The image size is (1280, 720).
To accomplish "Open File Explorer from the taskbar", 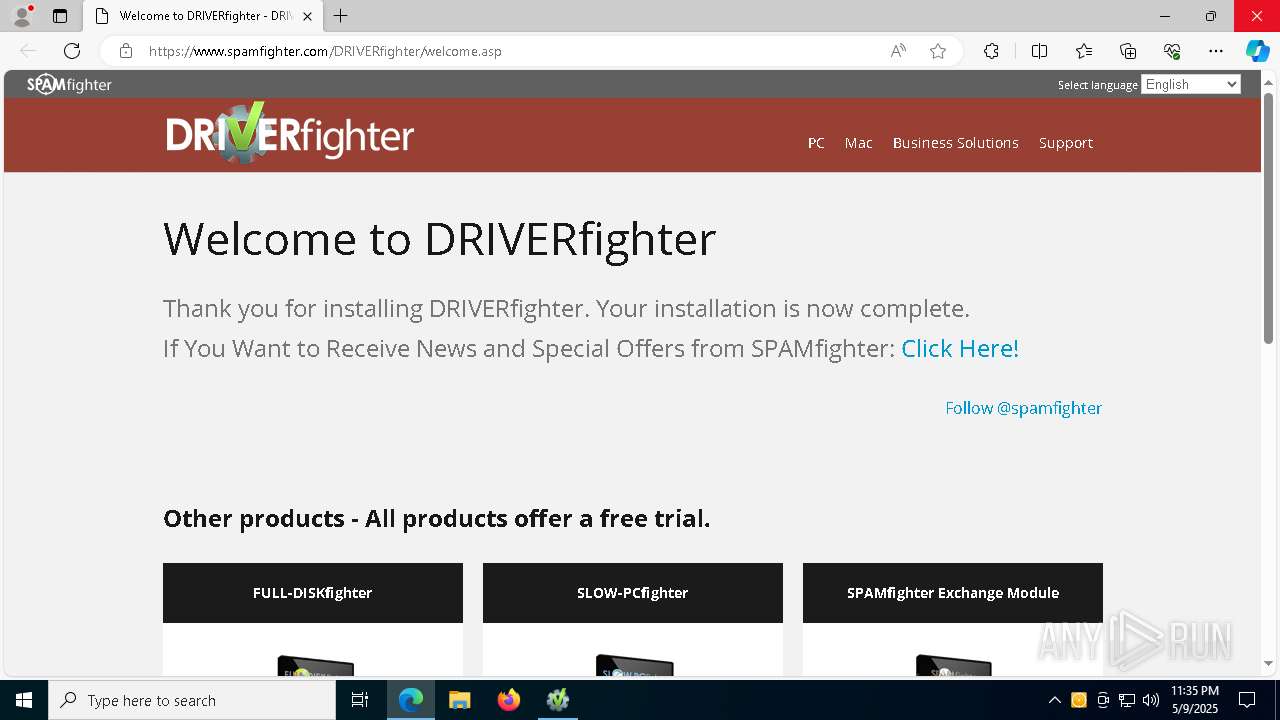I will (x=459, y=700).
